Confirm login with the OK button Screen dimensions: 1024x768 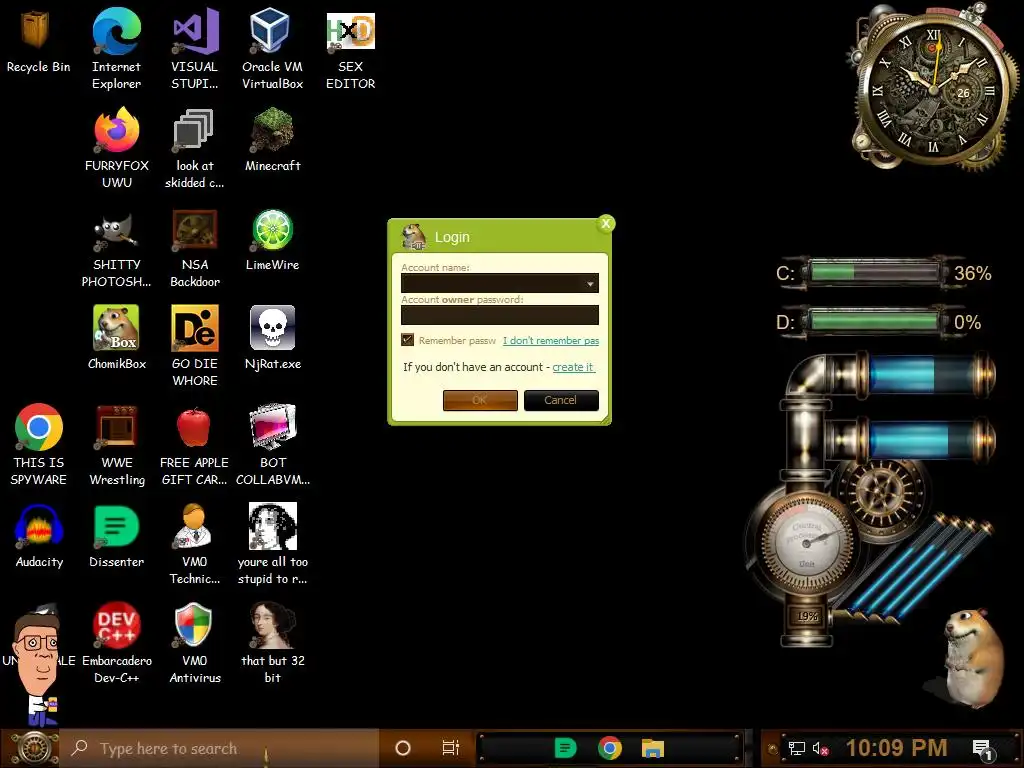pos(480,400)
